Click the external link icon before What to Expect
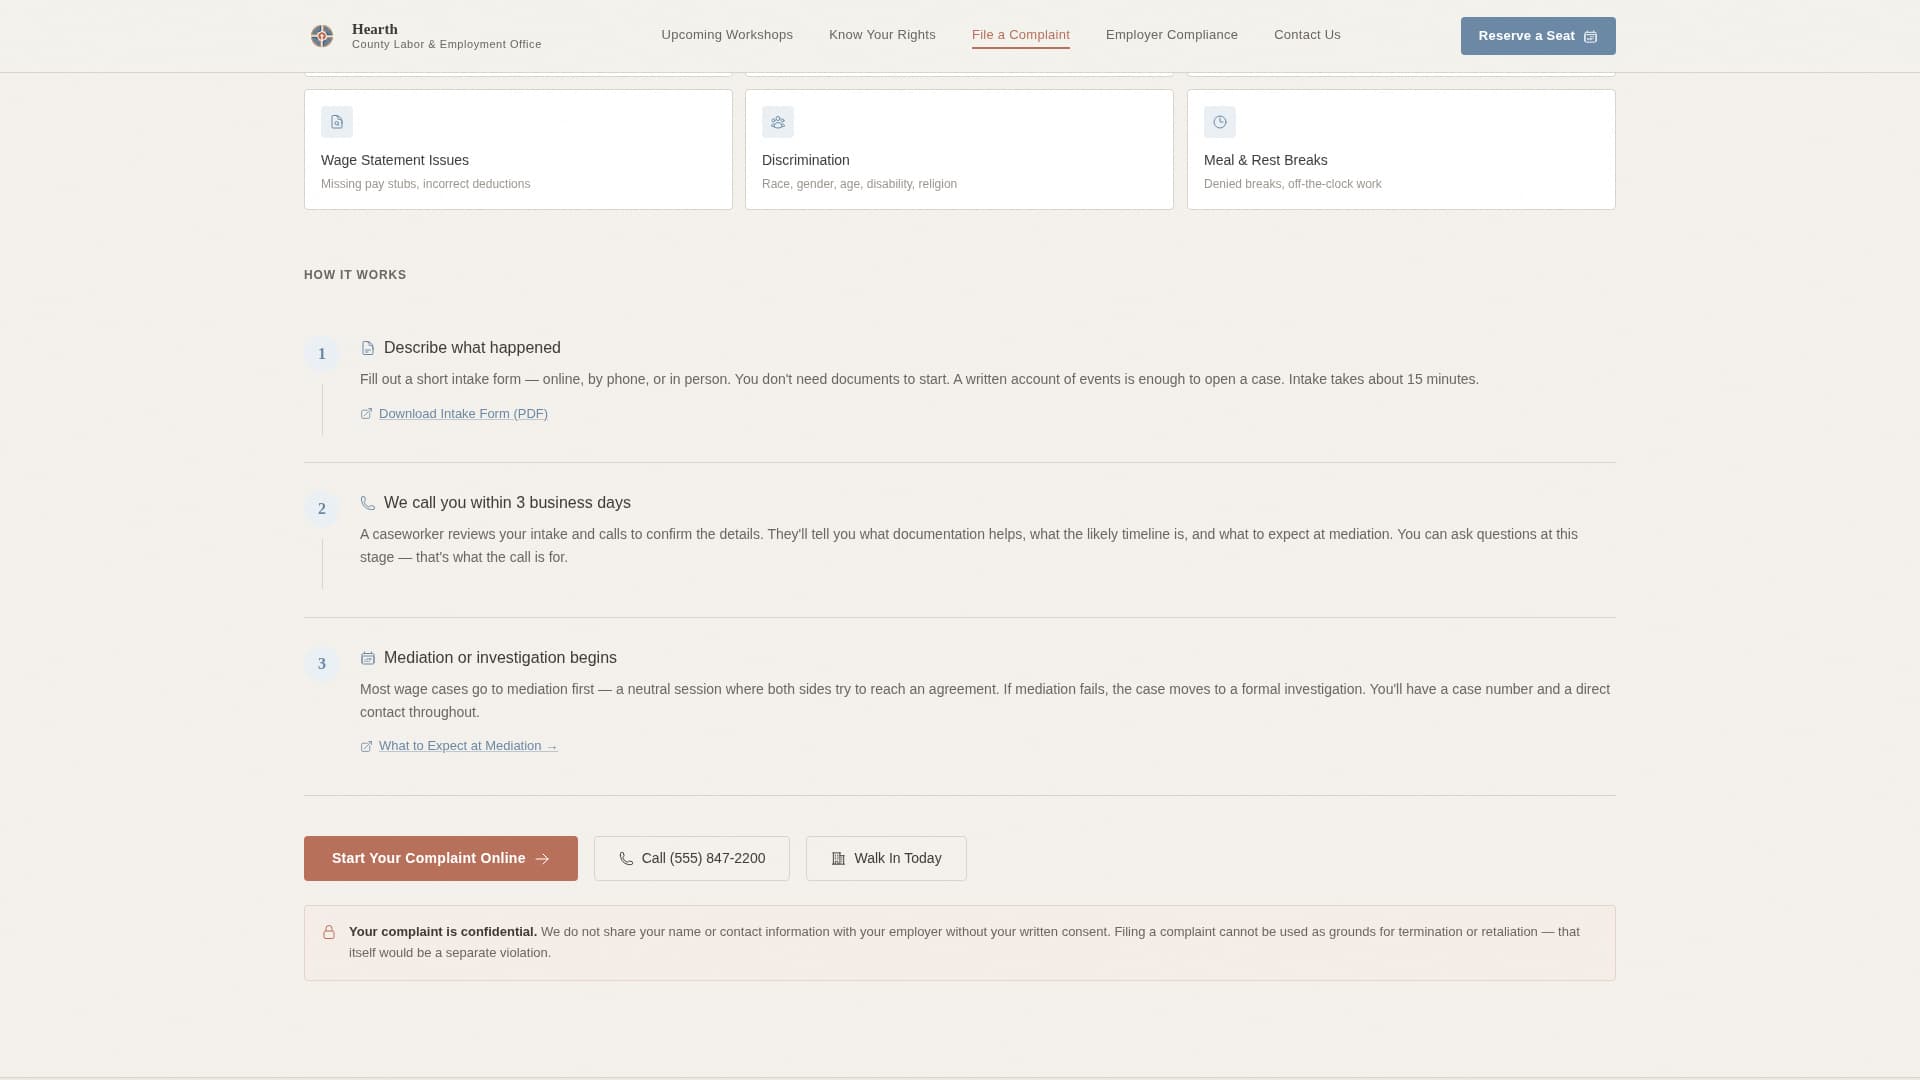 tap(366, 746)
